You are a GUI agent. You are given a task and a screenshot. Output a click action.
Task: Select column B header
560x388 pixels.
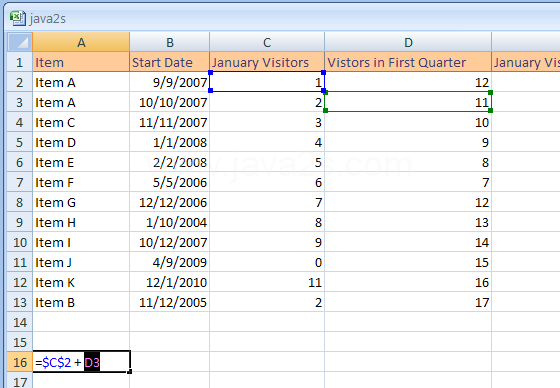(170, 42)
